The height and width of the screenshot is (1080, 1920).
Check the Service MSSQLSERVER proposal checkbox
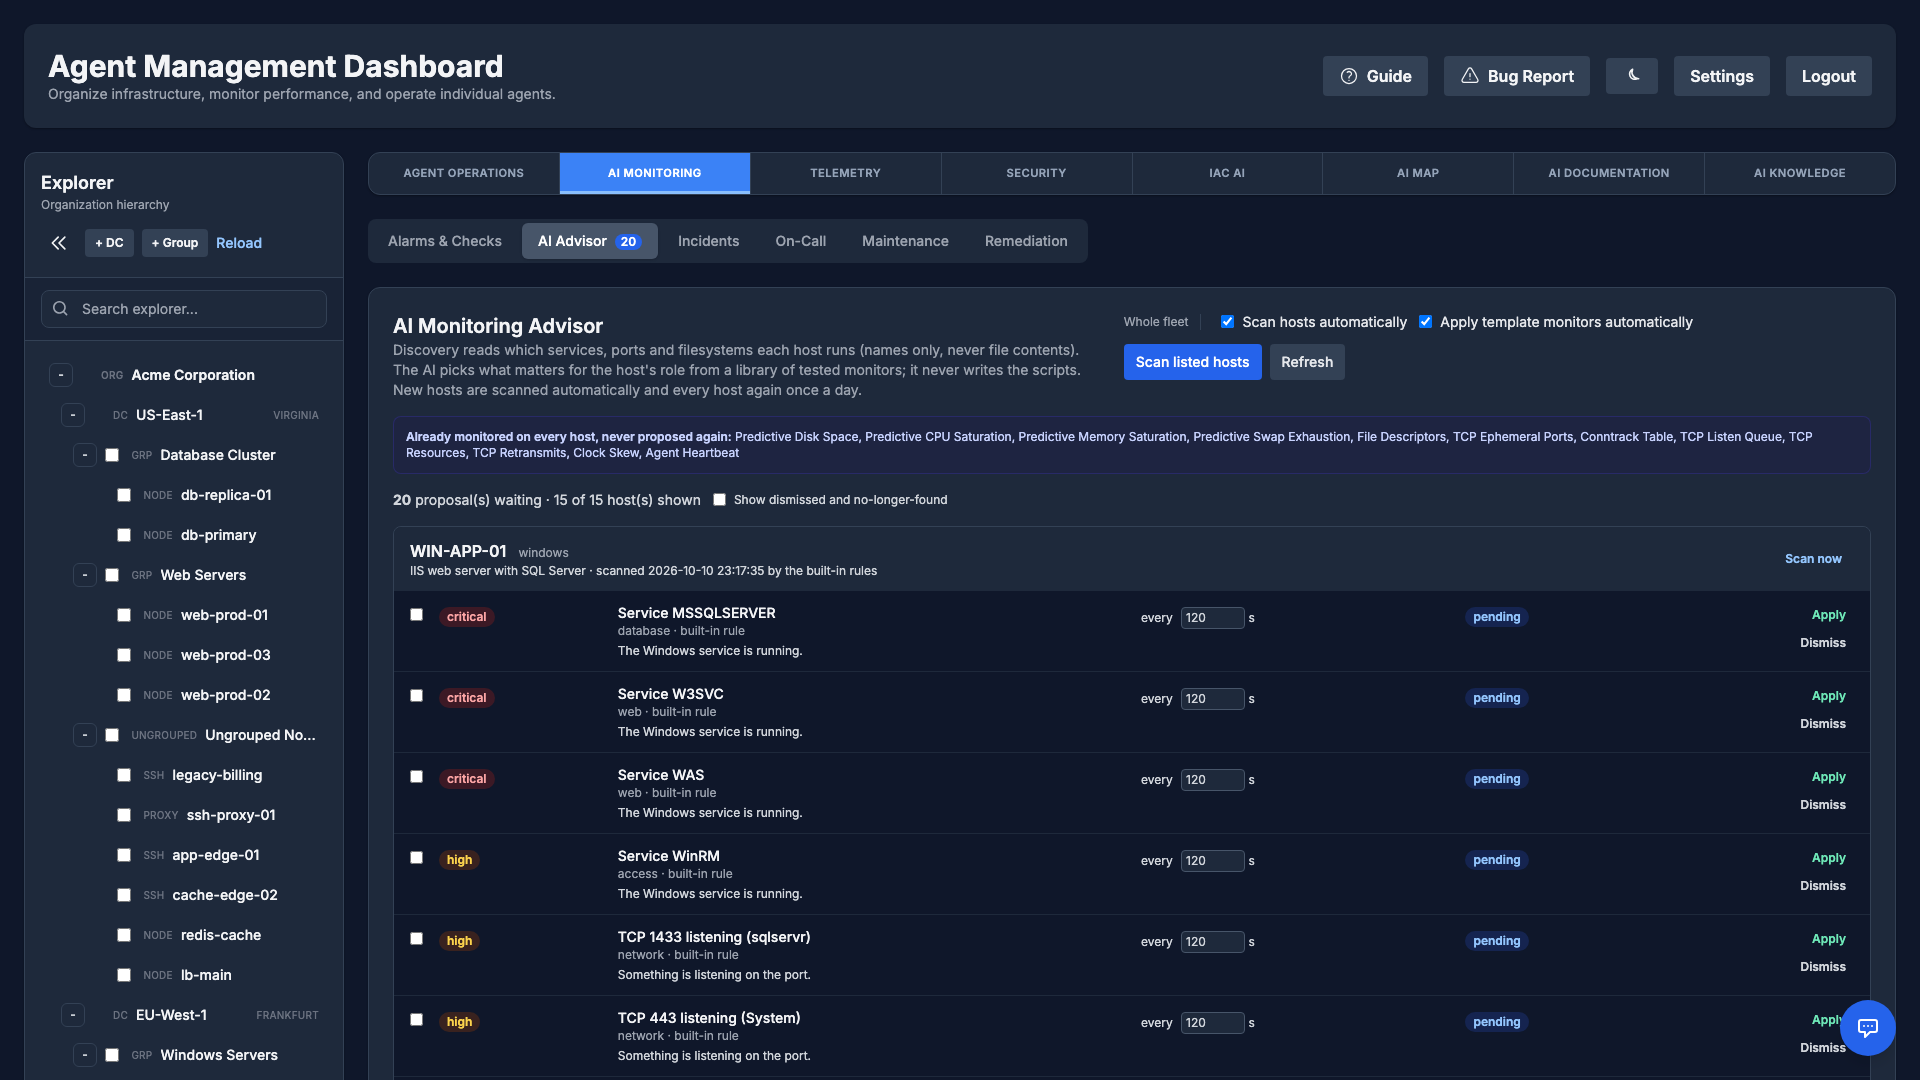pos(416,615)
